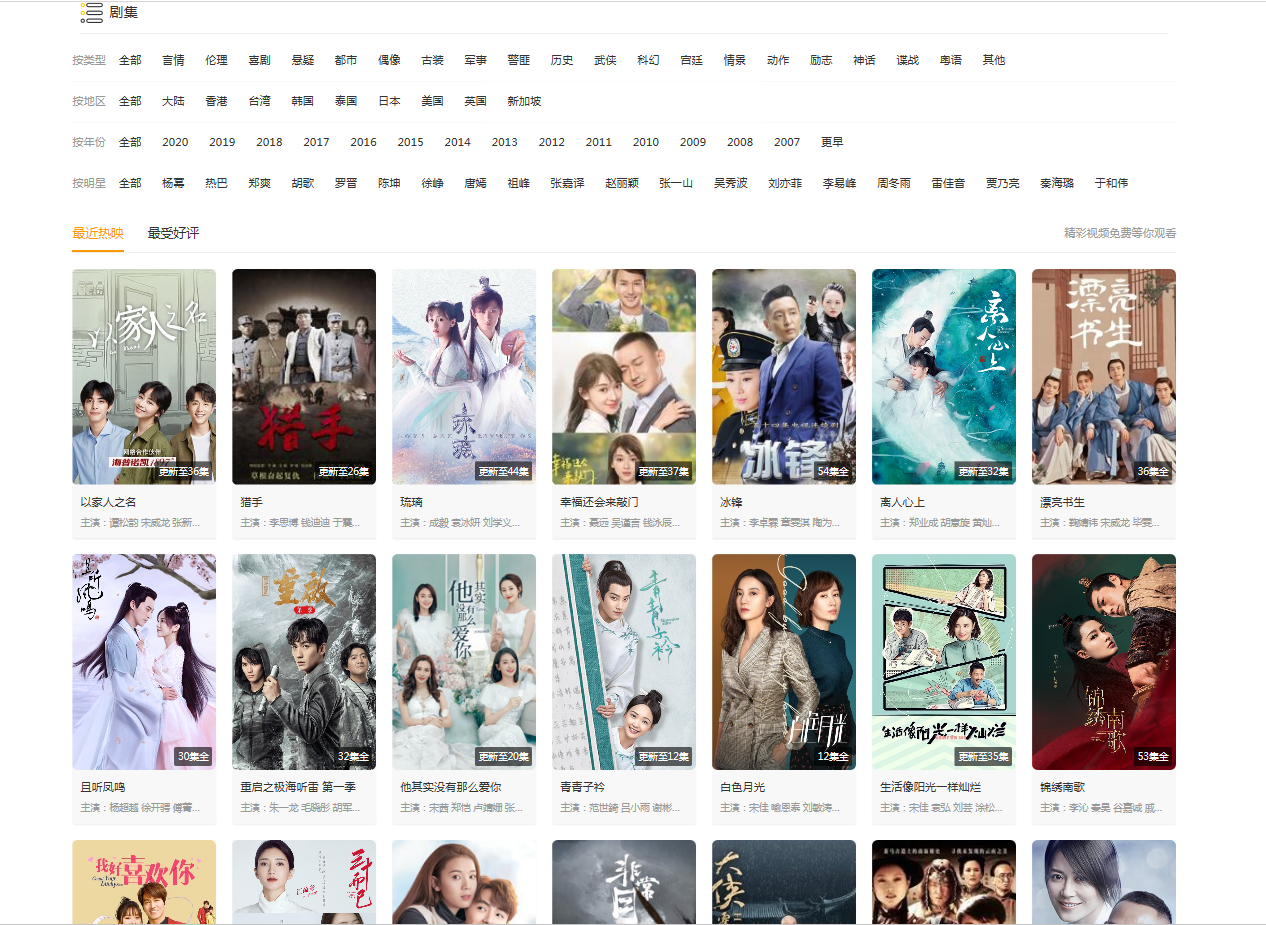Select 全部 in the 按地区 row
Image resolution: width=1266 pixels, height=925 pixels.
point(130,101)
